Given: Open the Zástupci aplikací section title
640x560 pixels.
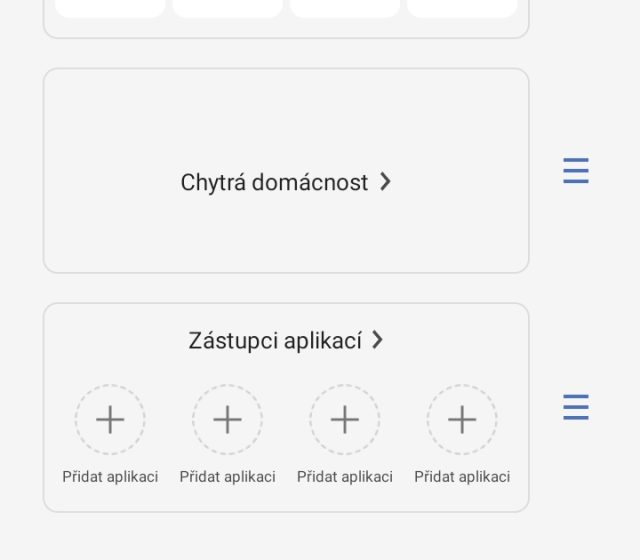Looking at the screenshot, I should [x=274, y=340].
